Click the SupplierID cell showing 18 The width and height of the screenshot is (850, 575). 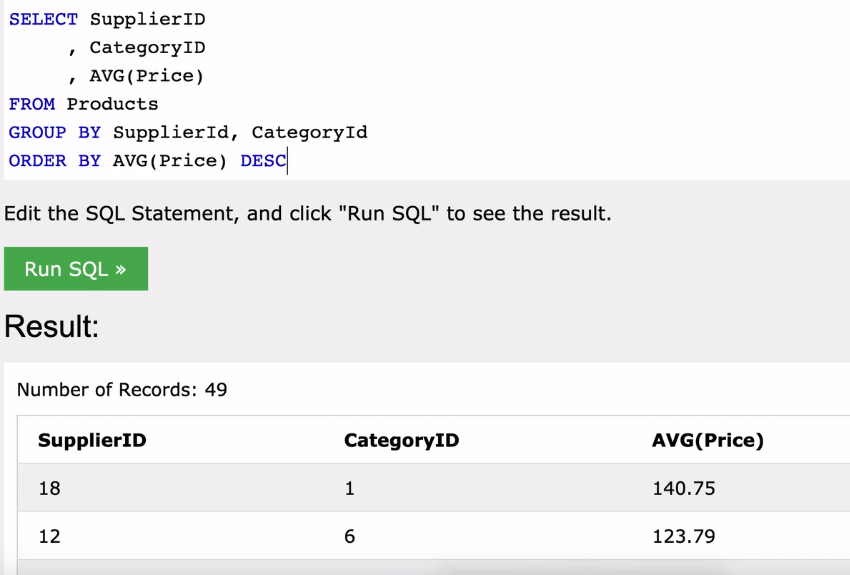[x=49, y=488]
